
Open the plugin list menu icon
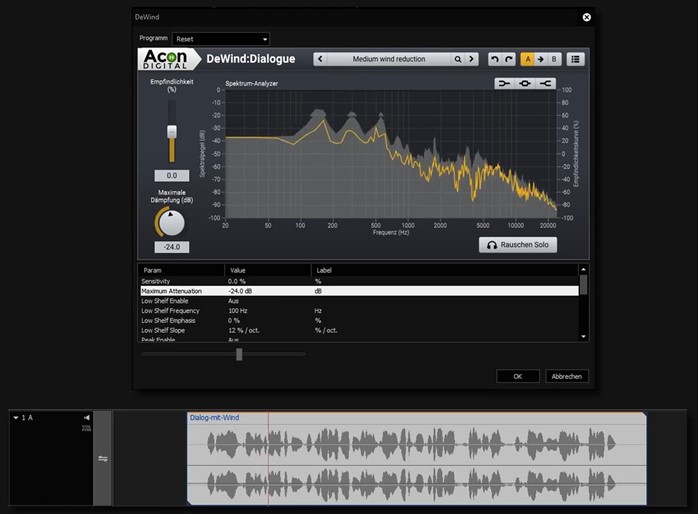tap(575, 59)
